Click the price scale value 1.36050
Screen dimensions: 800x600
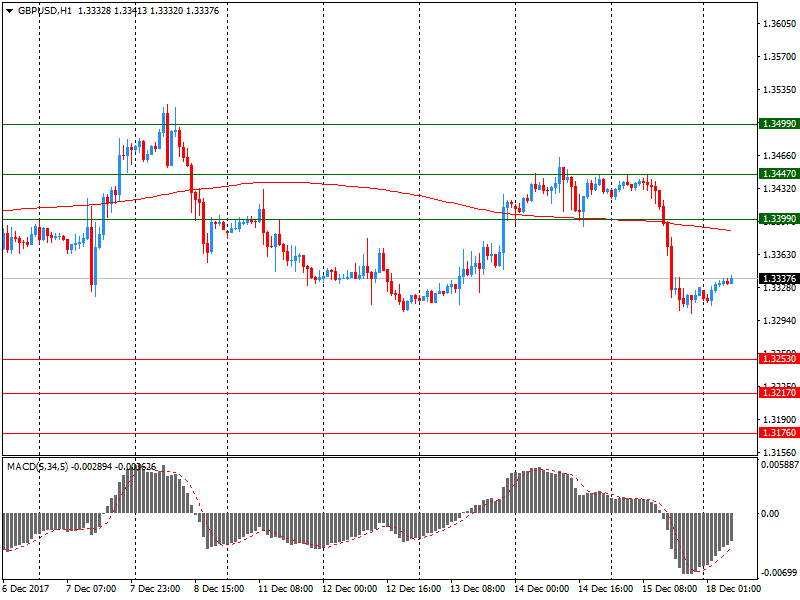pos(779,23)
